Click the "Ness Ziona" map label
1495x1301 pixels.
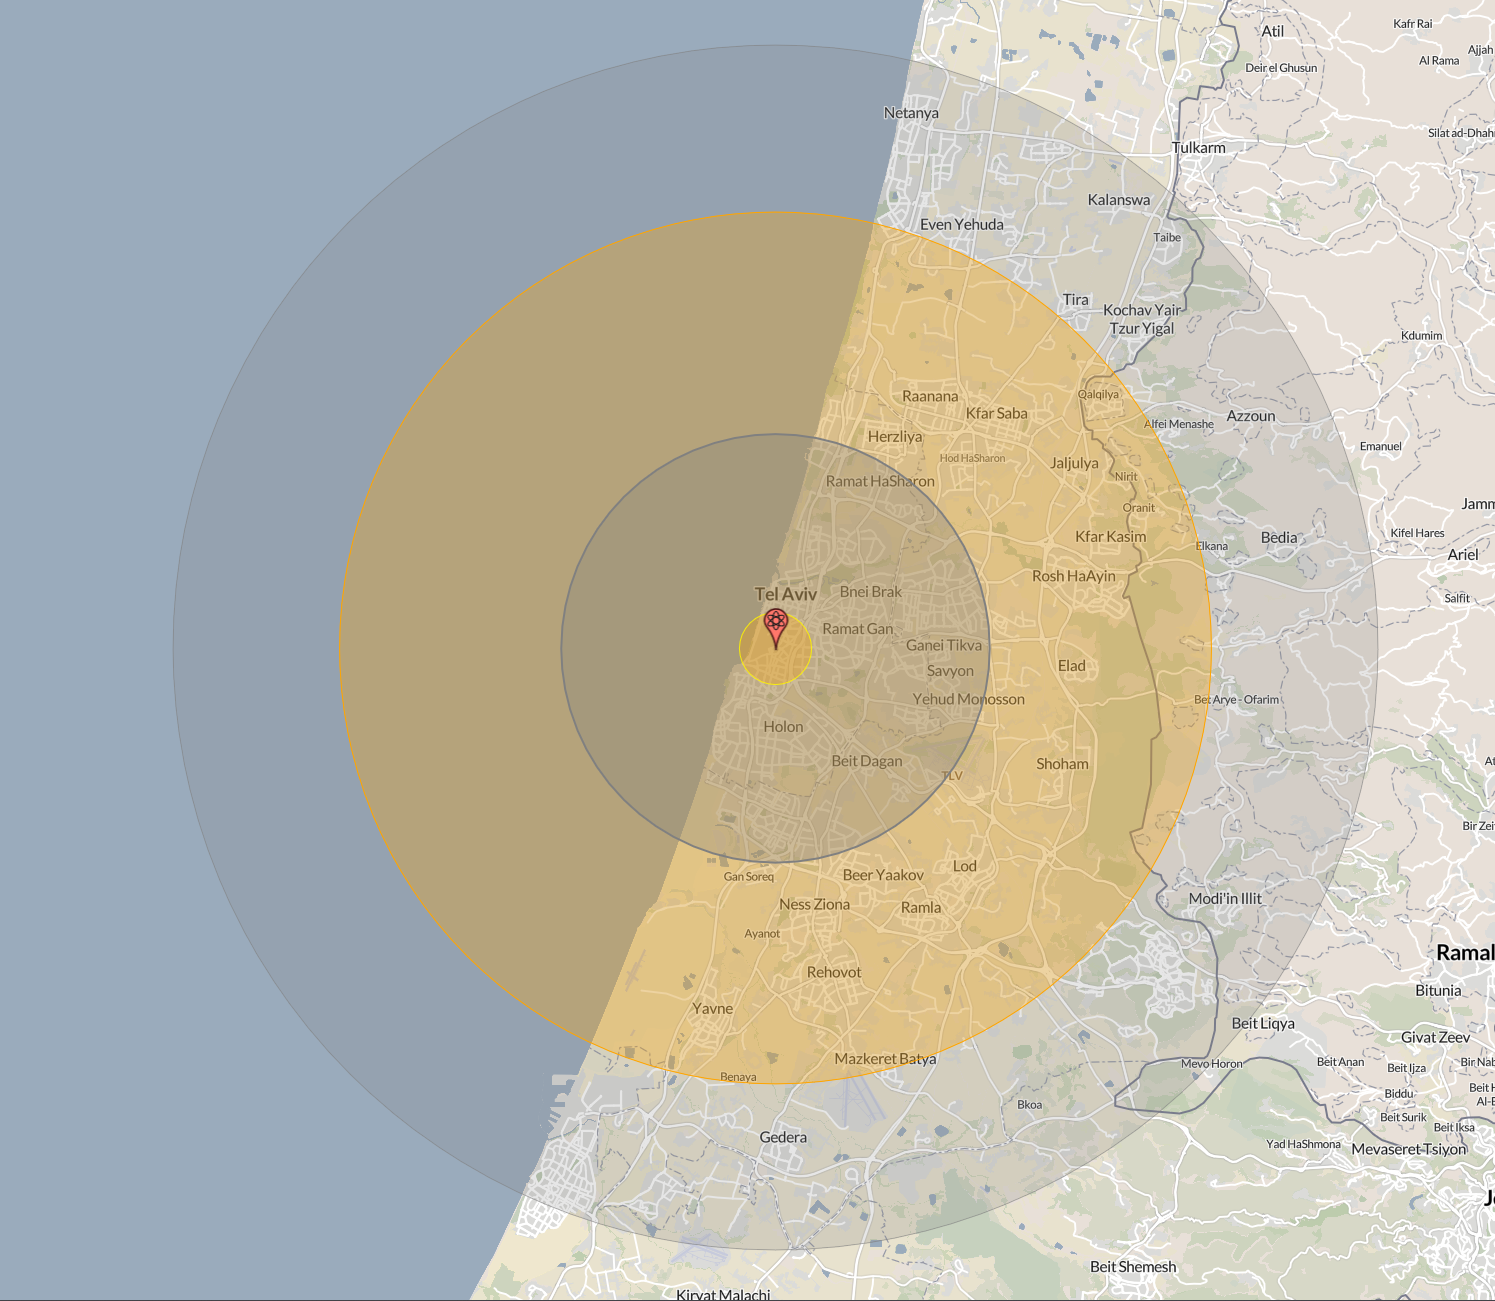point(814,905)
